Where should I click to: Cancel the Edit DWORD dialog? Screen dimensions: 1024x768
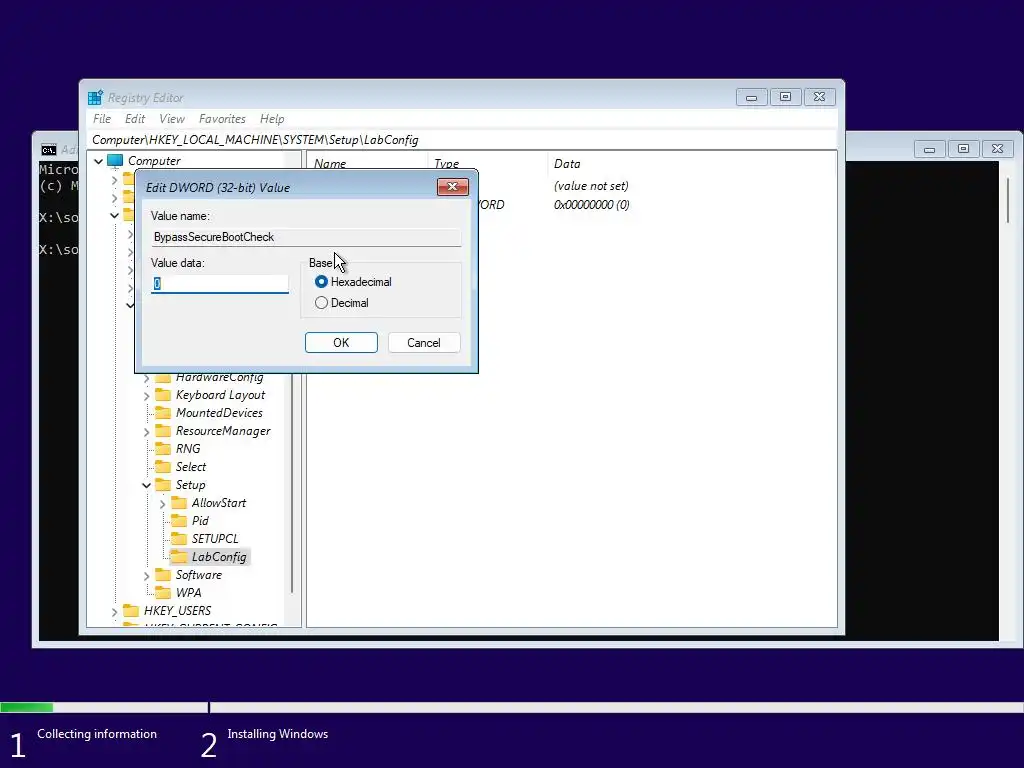424,343
